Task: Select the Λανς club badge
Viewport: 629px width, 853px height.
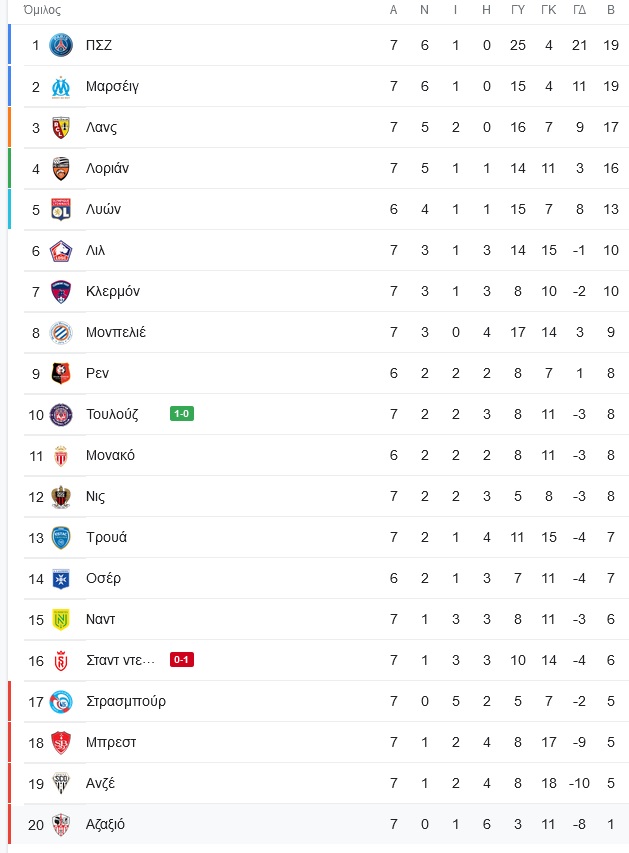Action: pyautogui.click(x=61, y=127)
